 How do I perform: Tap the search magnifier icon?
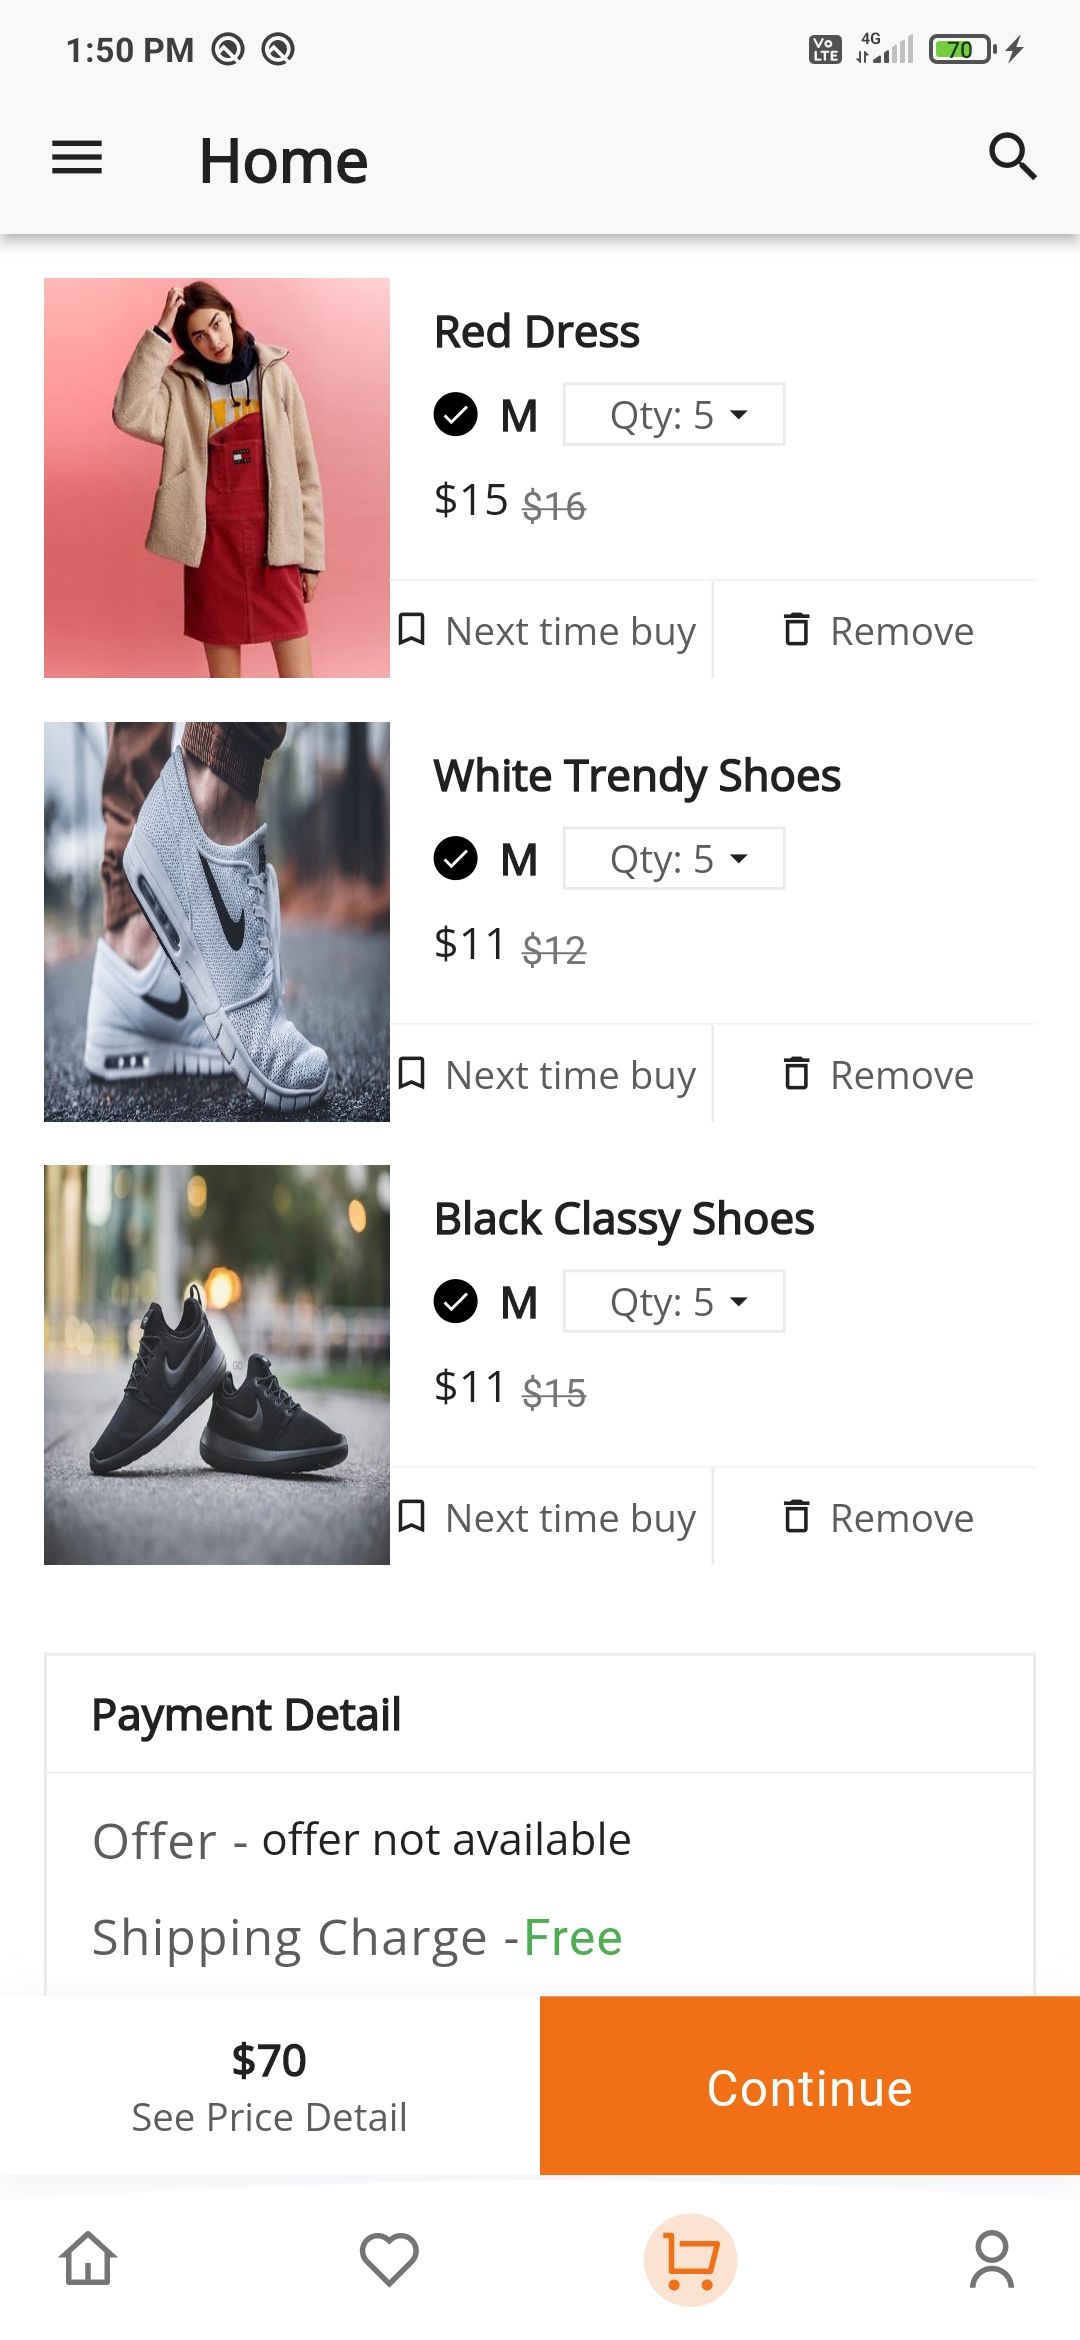(x=1012, y=157)
